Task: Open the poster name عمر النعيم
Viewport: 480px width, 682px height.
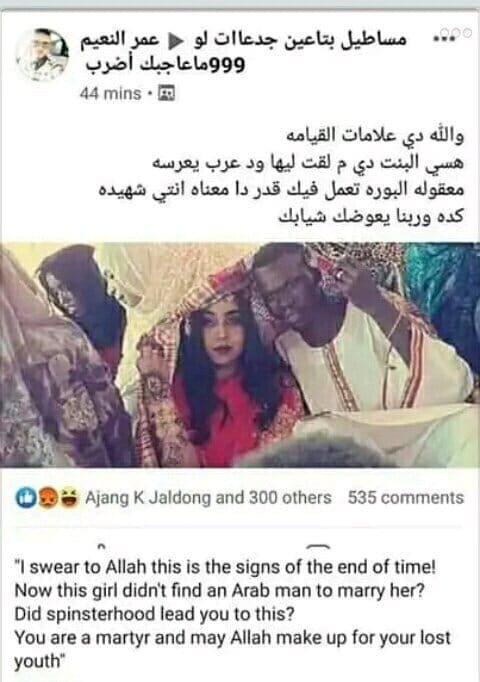Action: point(120,40)
